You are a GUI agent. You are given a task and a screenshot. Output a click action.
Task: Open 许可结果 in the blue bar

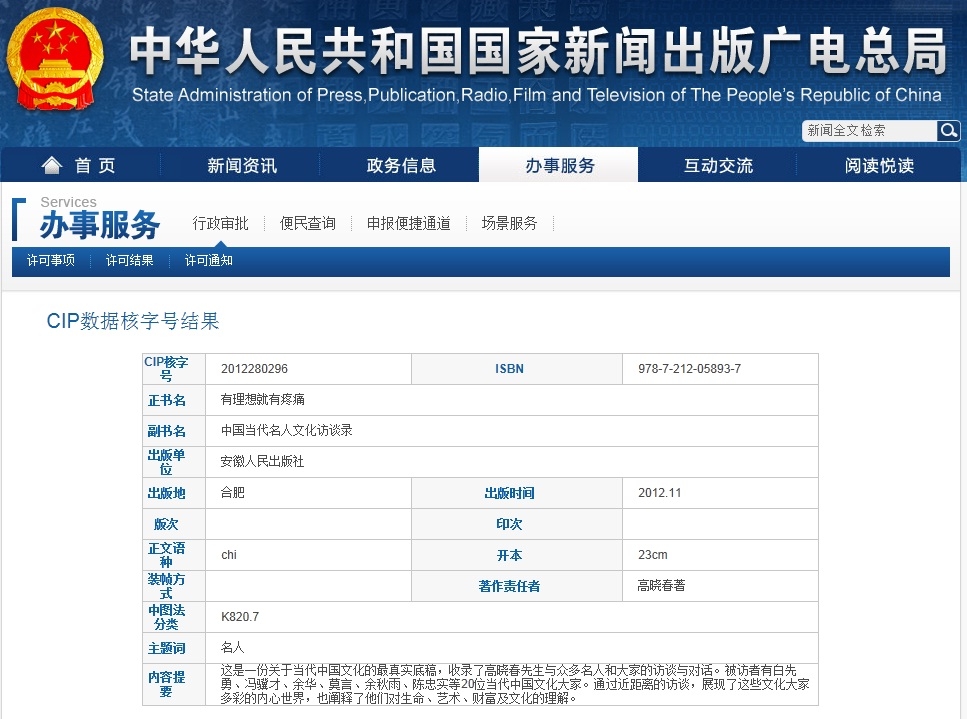coord(129,260)
